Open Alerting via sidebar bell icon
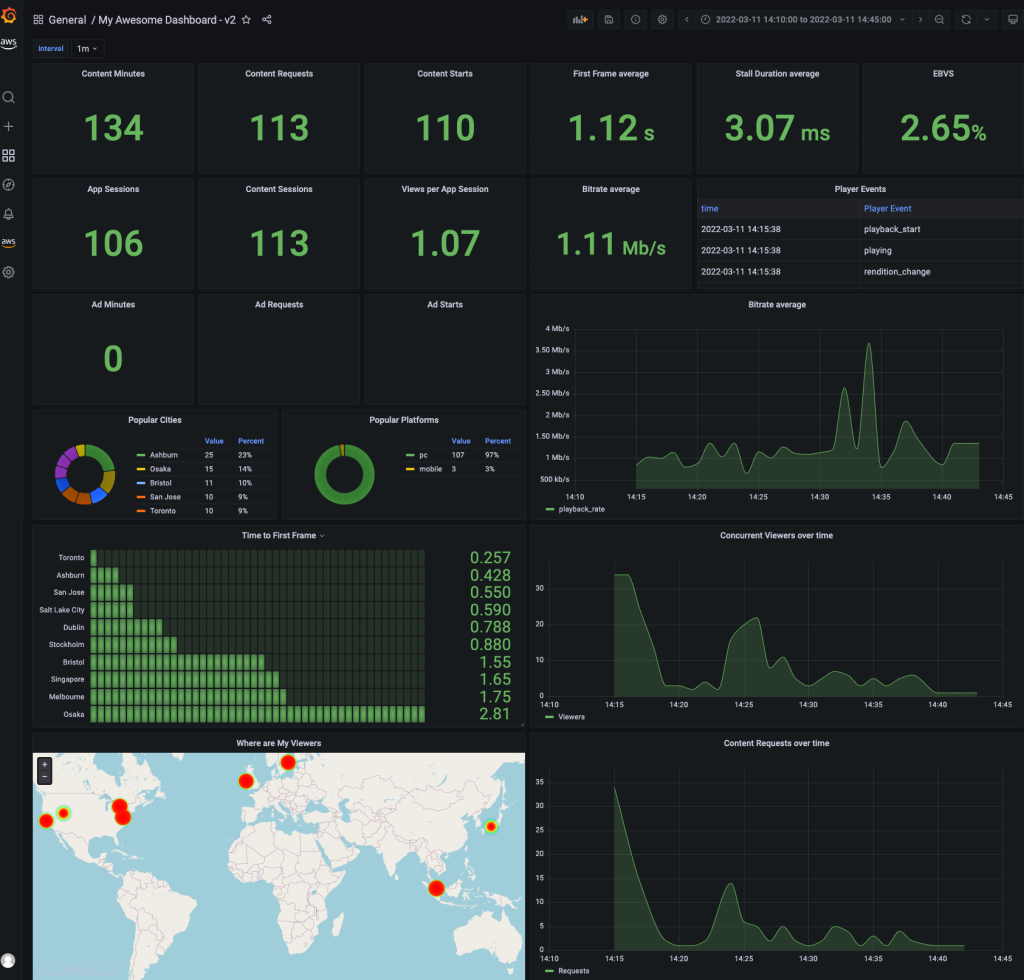Viewport: 1024px width, 980px height. coord(9,213)
